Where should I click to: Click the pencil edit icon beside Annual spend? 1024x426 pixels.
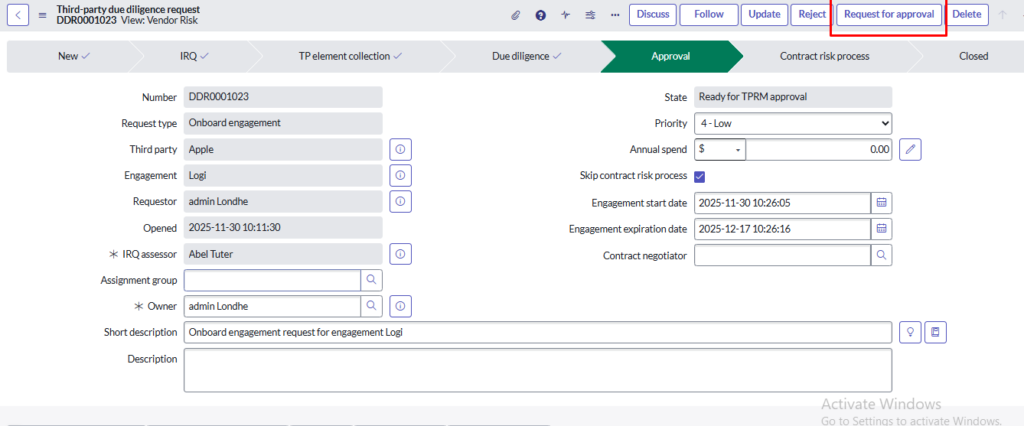[x=909, y=149]
